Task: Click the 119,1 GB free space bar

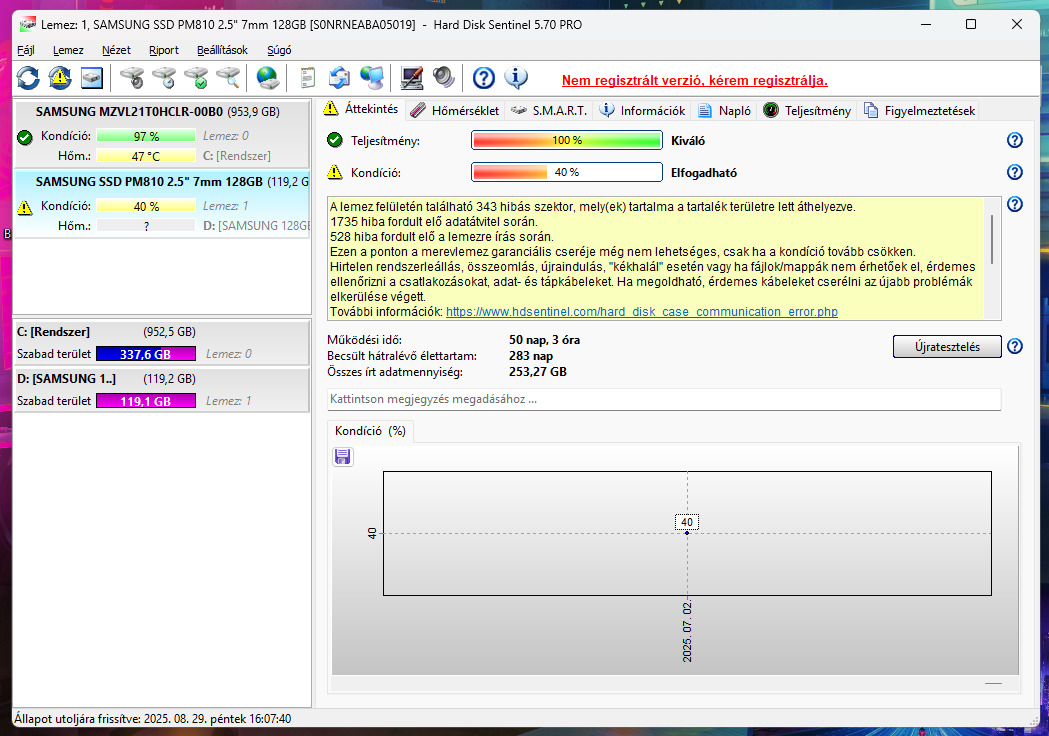Action: click(x=146, y=401)
